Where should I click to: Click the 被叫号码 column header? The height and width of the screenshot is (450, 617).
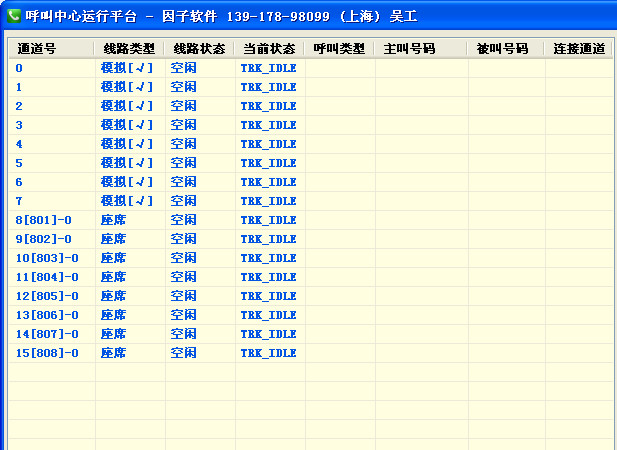[x=503, y=48]
